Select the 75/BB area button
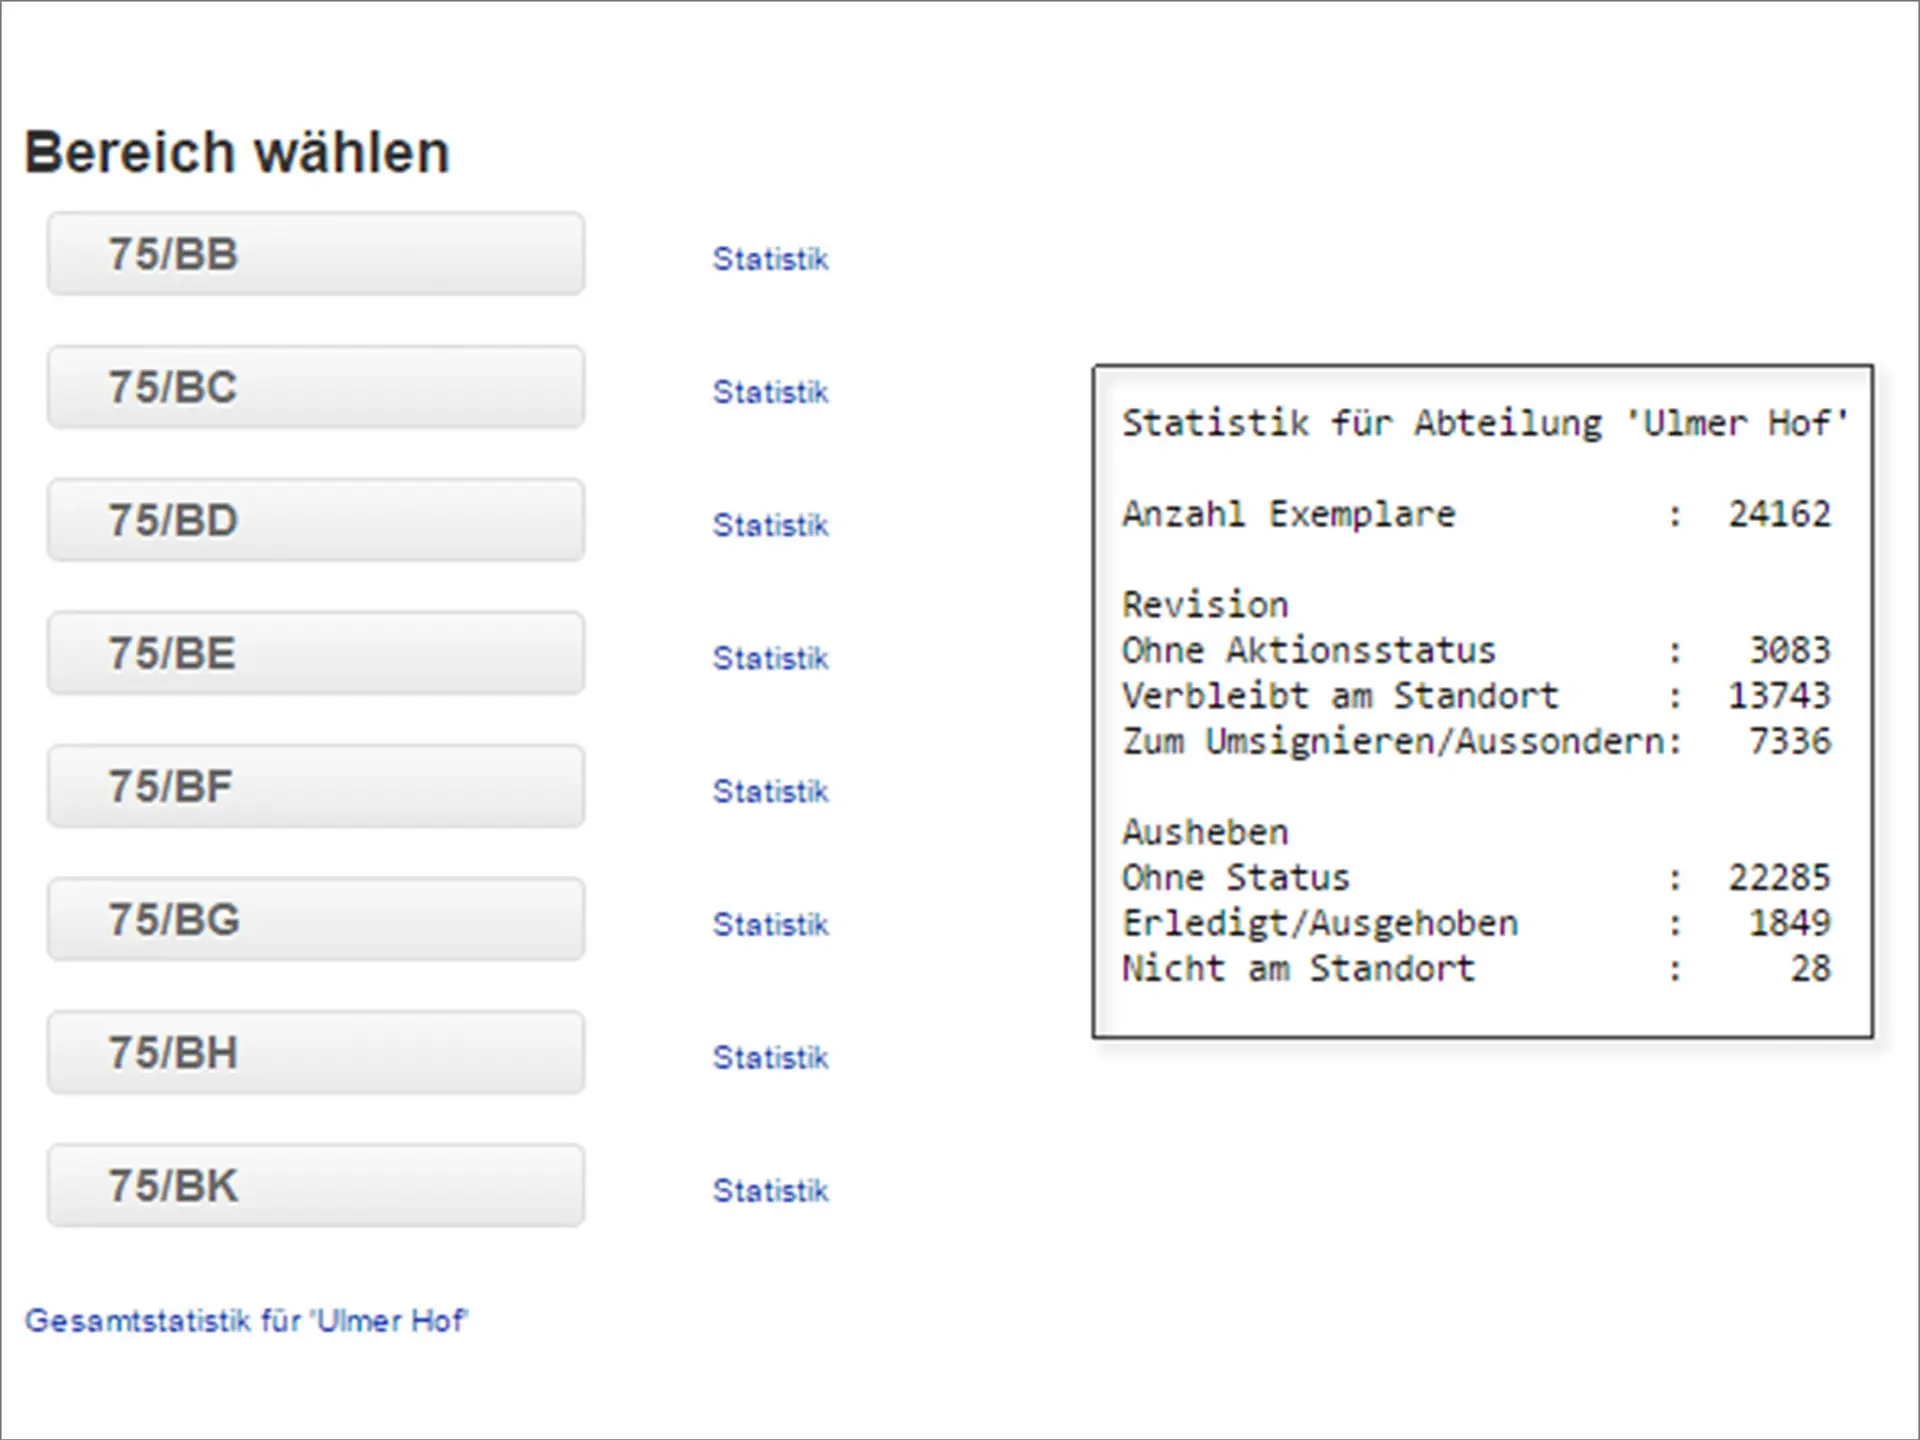Screen dimensions: 1920x1440 pyautogui.click(x=316, y=253)
